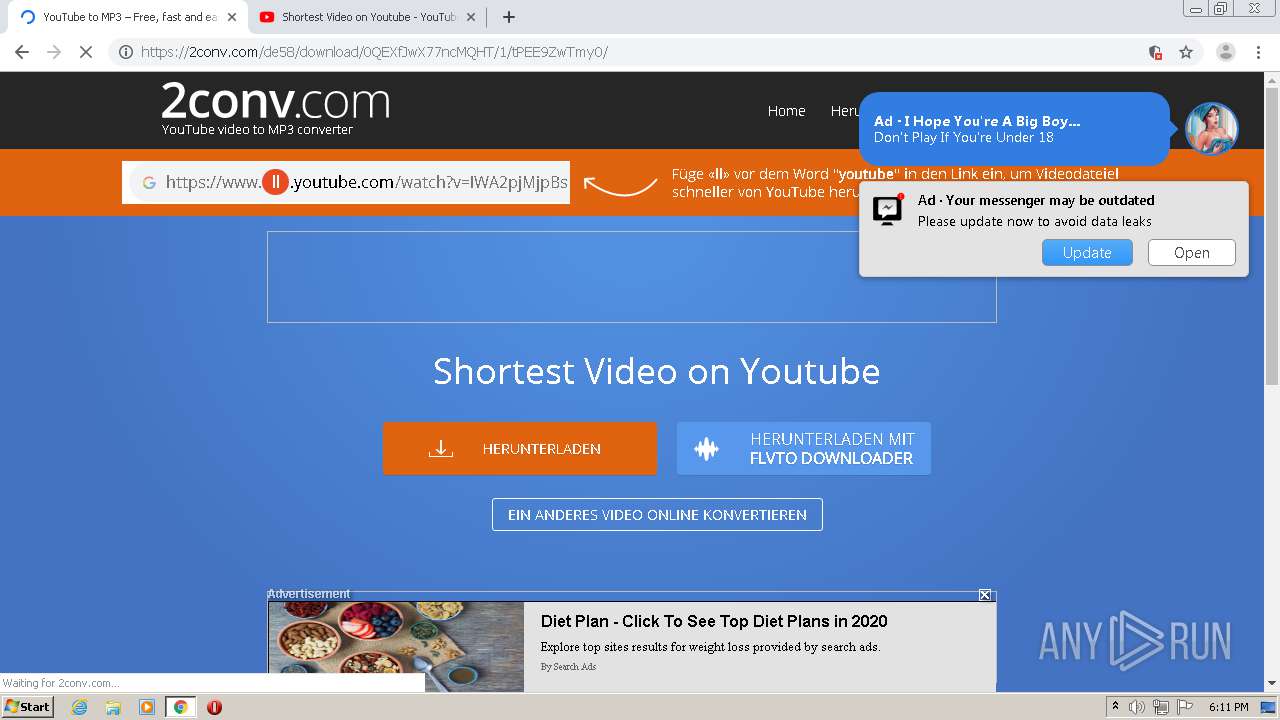Open the 2conv.com logo homepage

coord(275,108)
